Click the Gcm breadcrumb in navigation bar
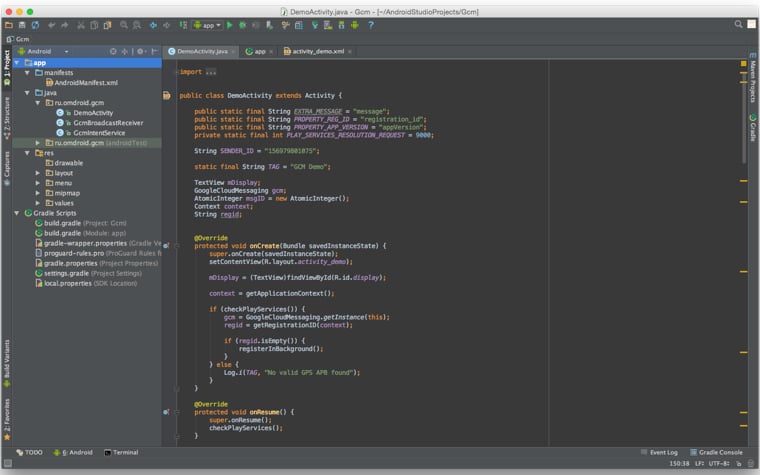The height and width of the screenshot is (475, 760). tap(18, 39)
